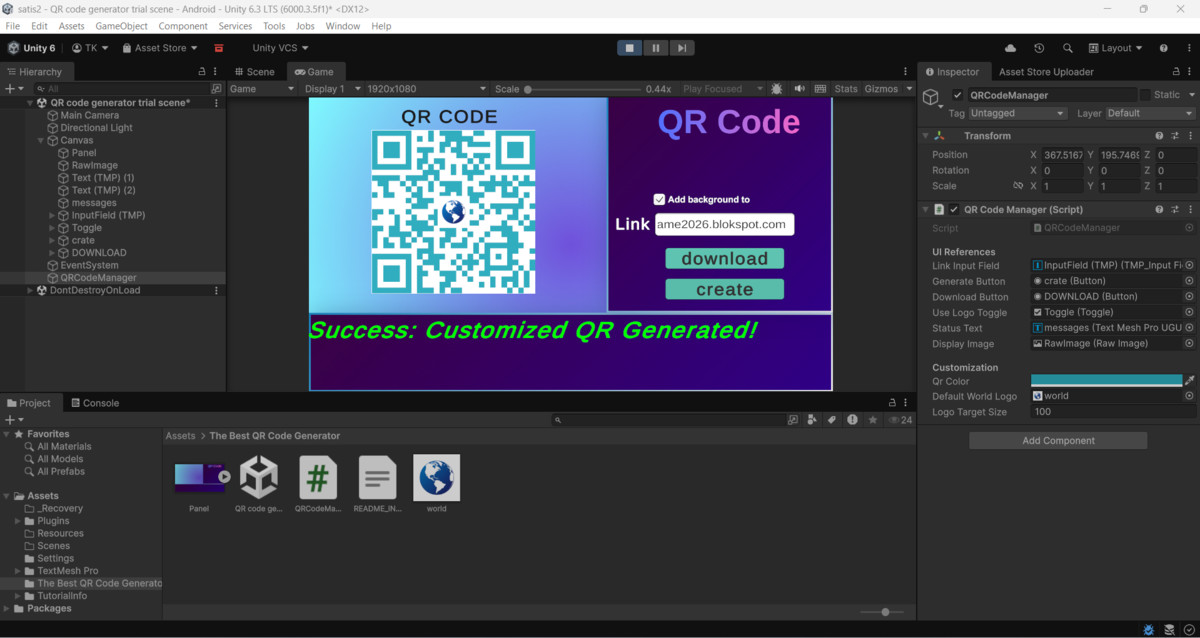This screenshot has width=1200, height=638.
Task: Open the Transform component presets icon
Action: click(x=1175, y=136)
